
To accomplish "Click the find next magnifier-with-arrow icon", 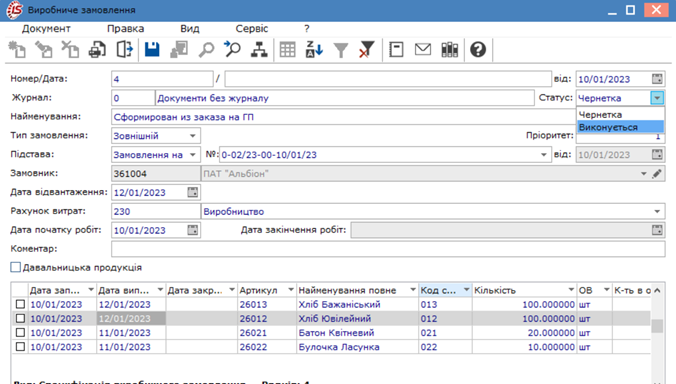I will (x=232, y=50).
